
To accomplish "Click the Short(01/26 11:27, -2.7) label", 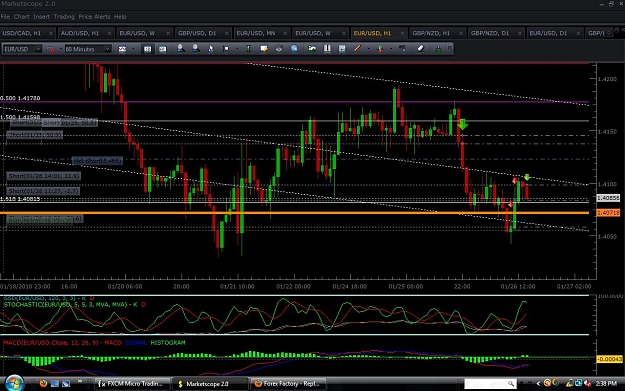I will point(43,191).
